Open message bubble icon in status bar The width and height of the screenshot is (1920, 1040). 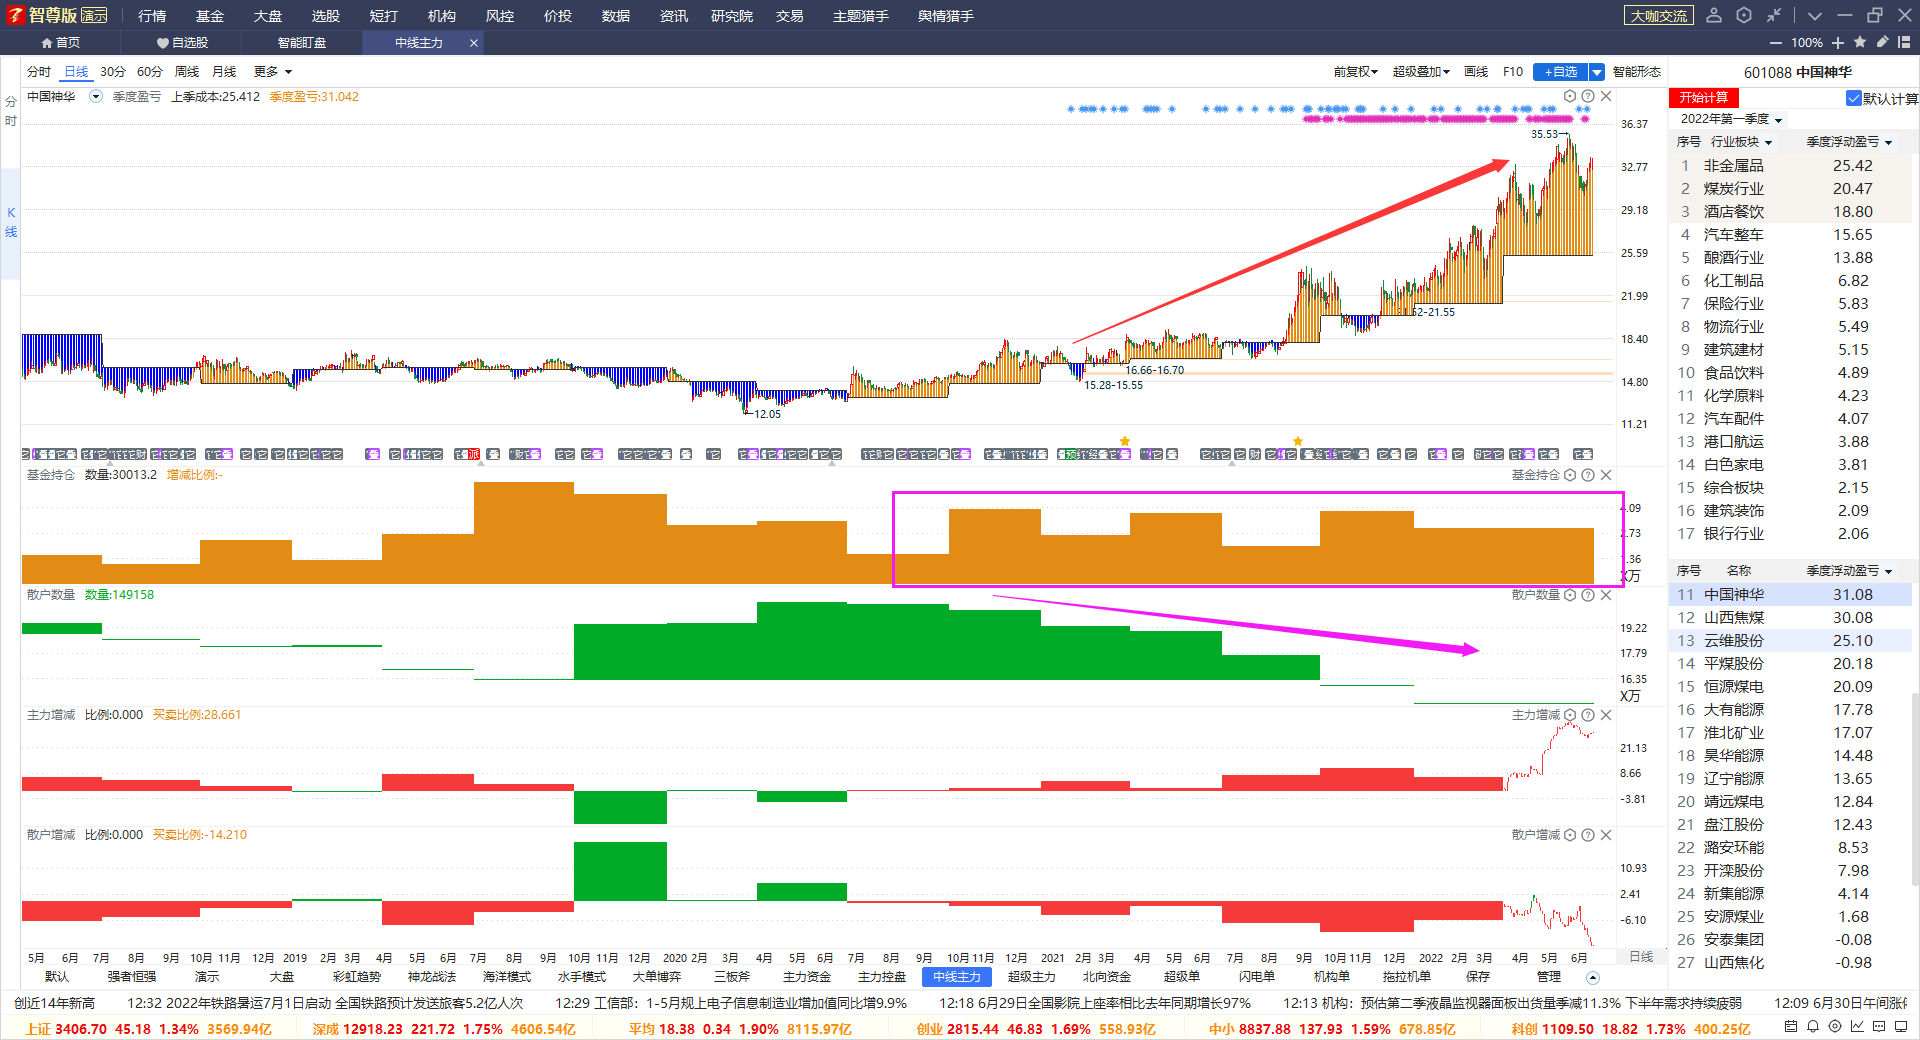[1879, 1027]
